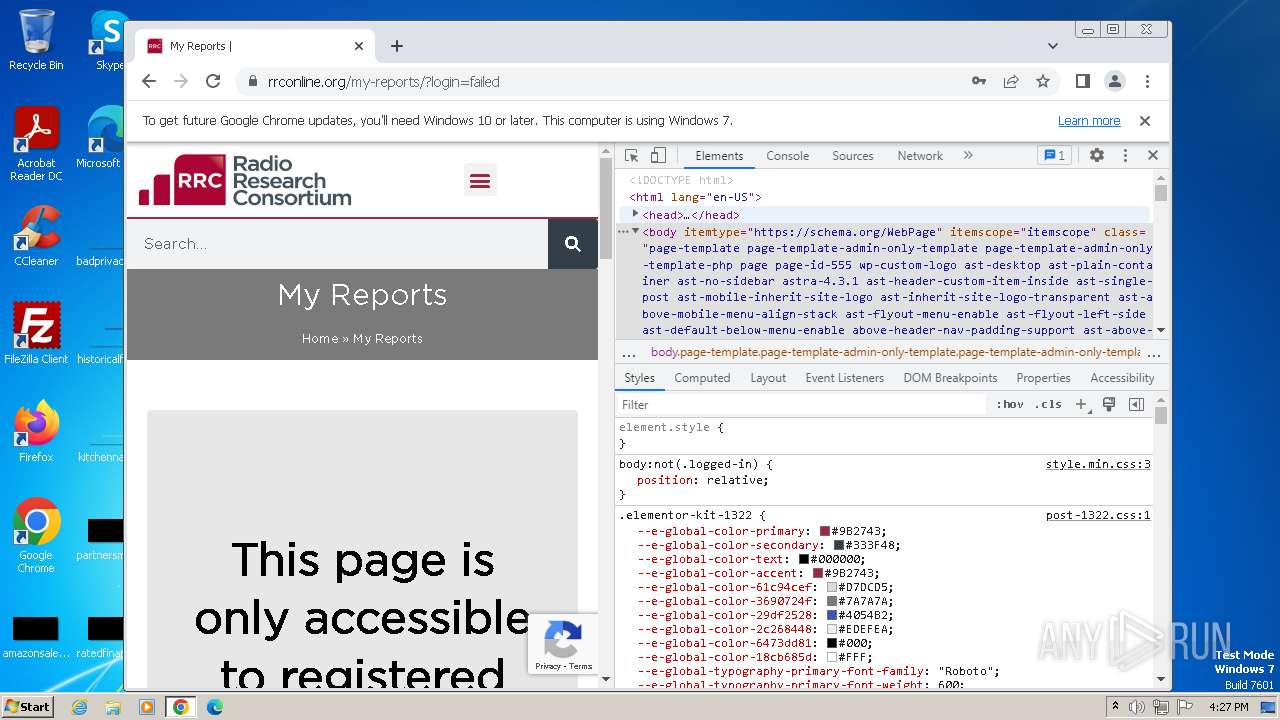Click the color swatch for #4054B2
1280x720 pixels.
point(832,615)
